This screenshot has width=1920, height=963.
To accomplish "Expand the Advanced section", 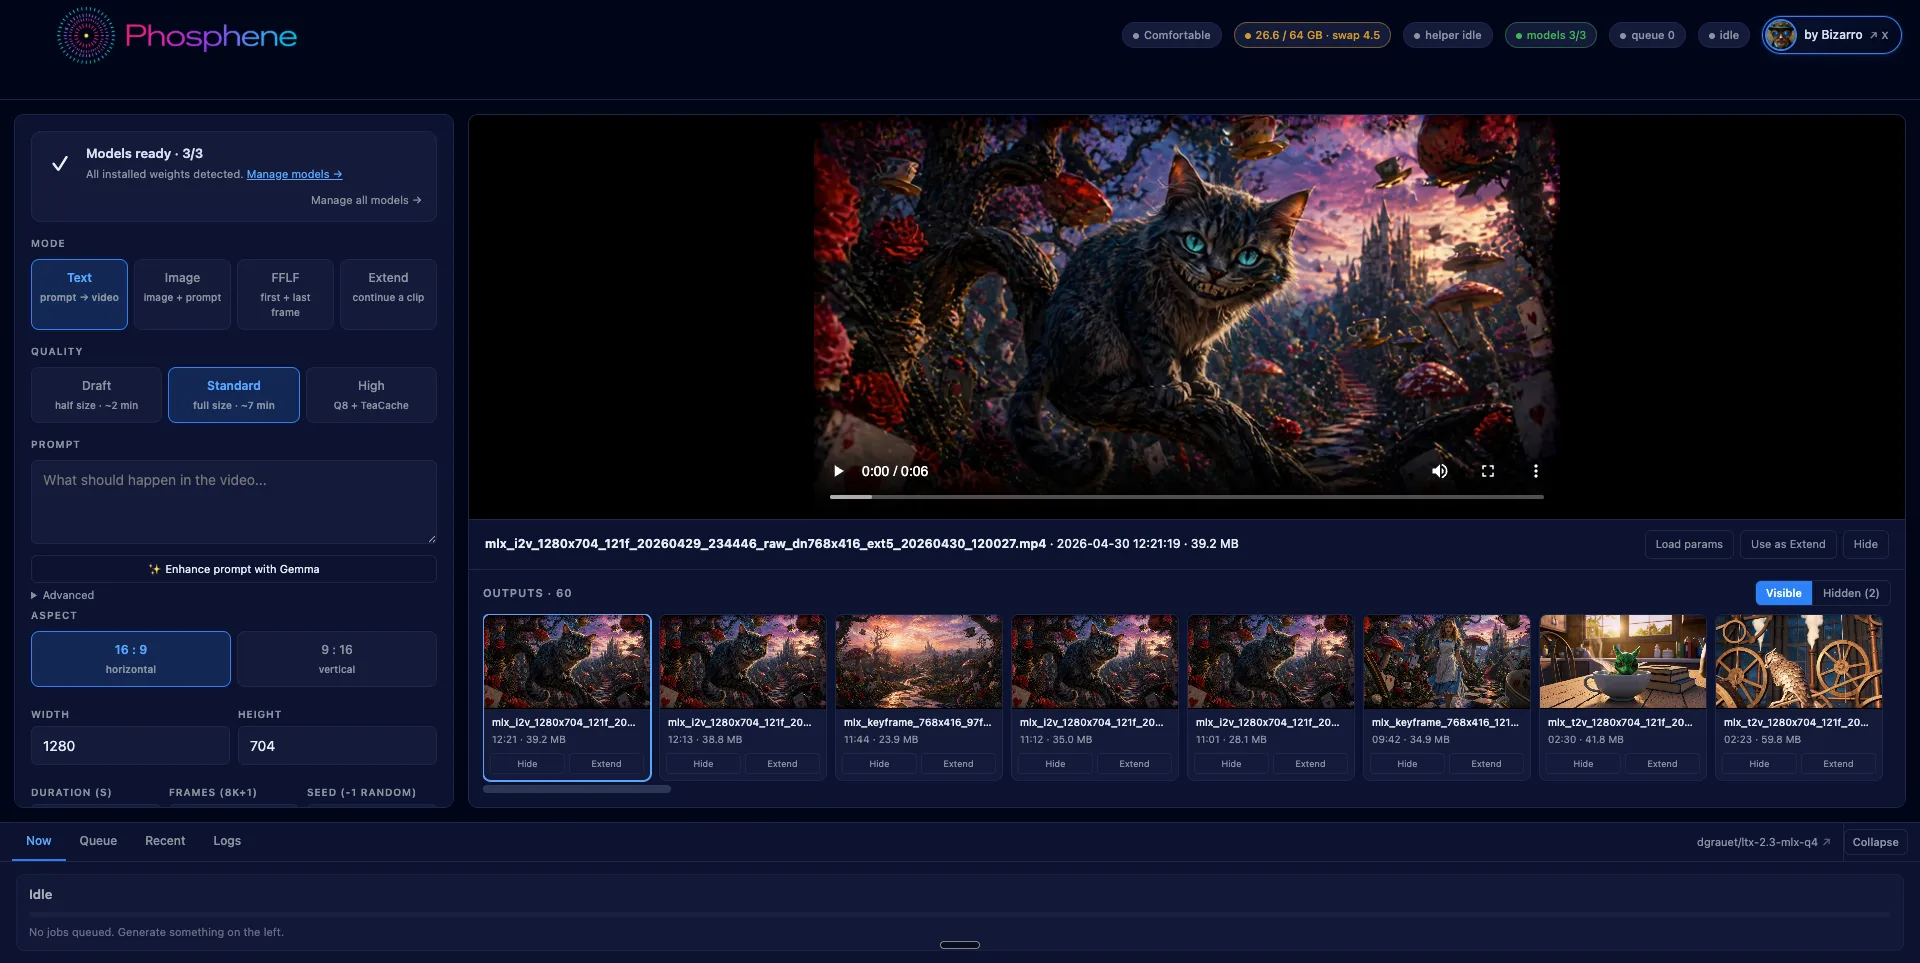I will 63,595.
